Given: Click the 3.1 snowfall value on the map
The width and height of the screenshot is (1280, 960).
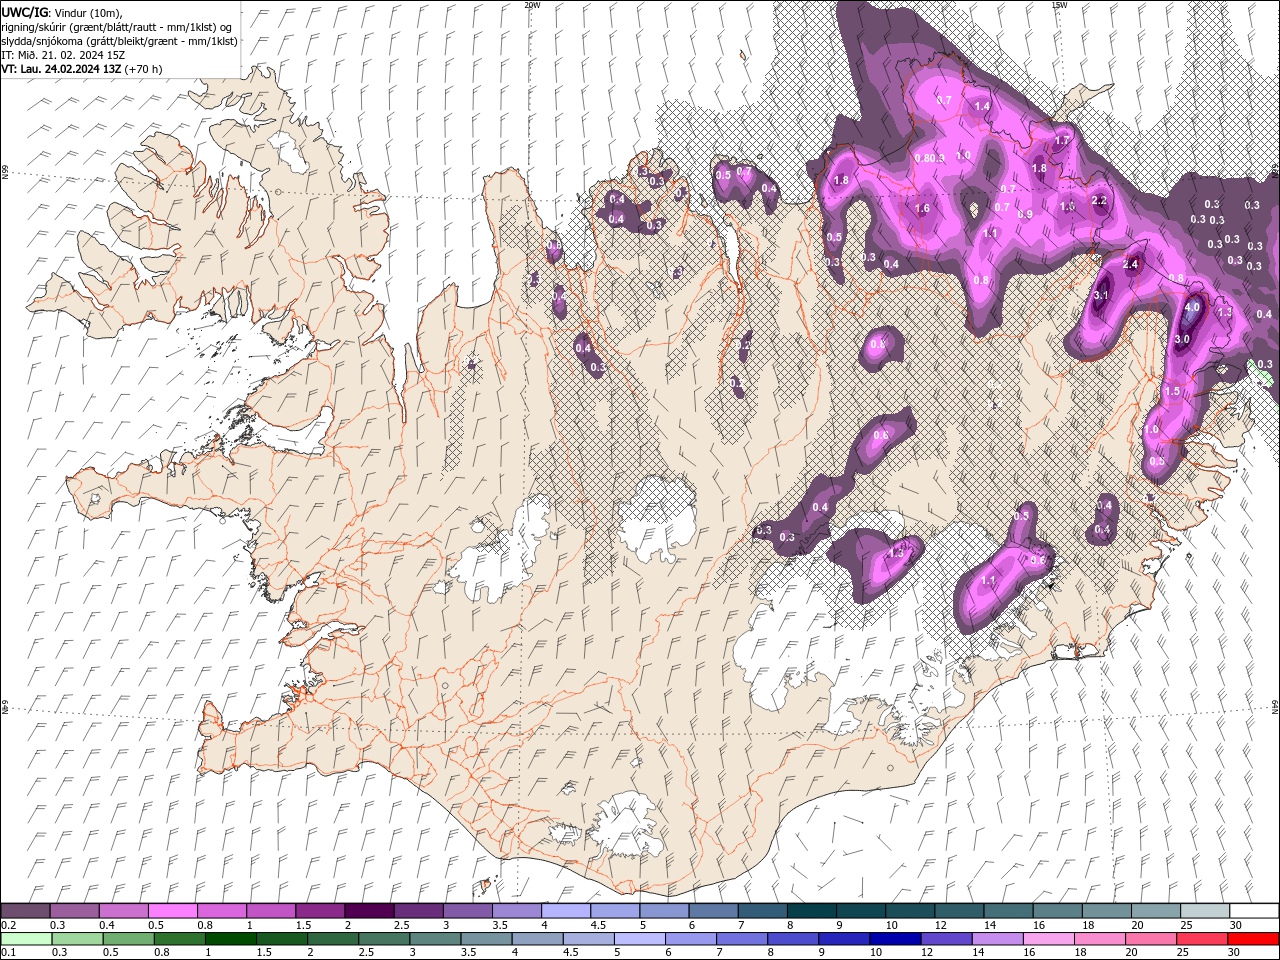Looking at the screenshot, I should click(1102, 296).
